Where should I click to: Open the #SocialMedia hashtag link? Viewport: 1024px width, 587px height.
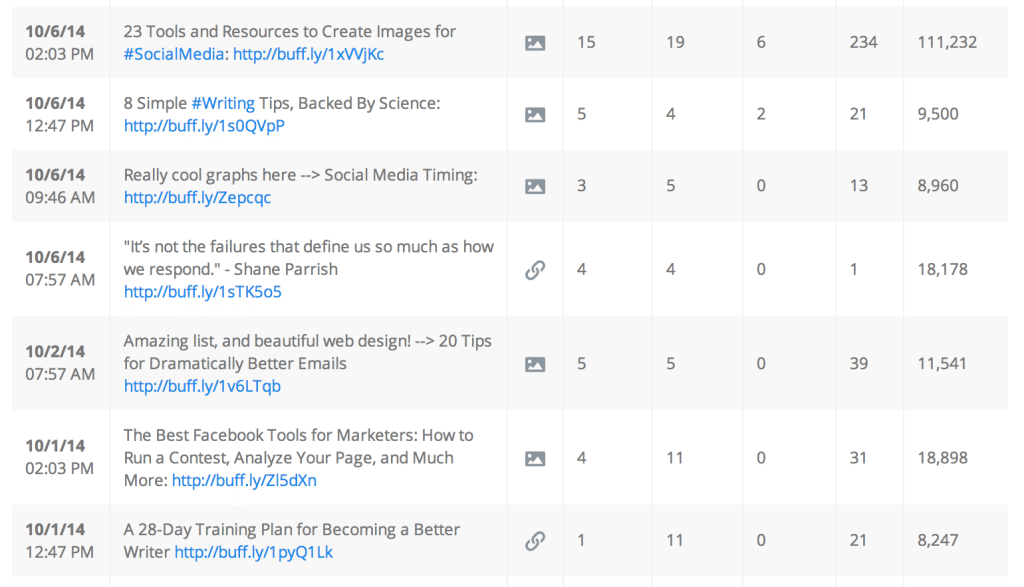174,54
